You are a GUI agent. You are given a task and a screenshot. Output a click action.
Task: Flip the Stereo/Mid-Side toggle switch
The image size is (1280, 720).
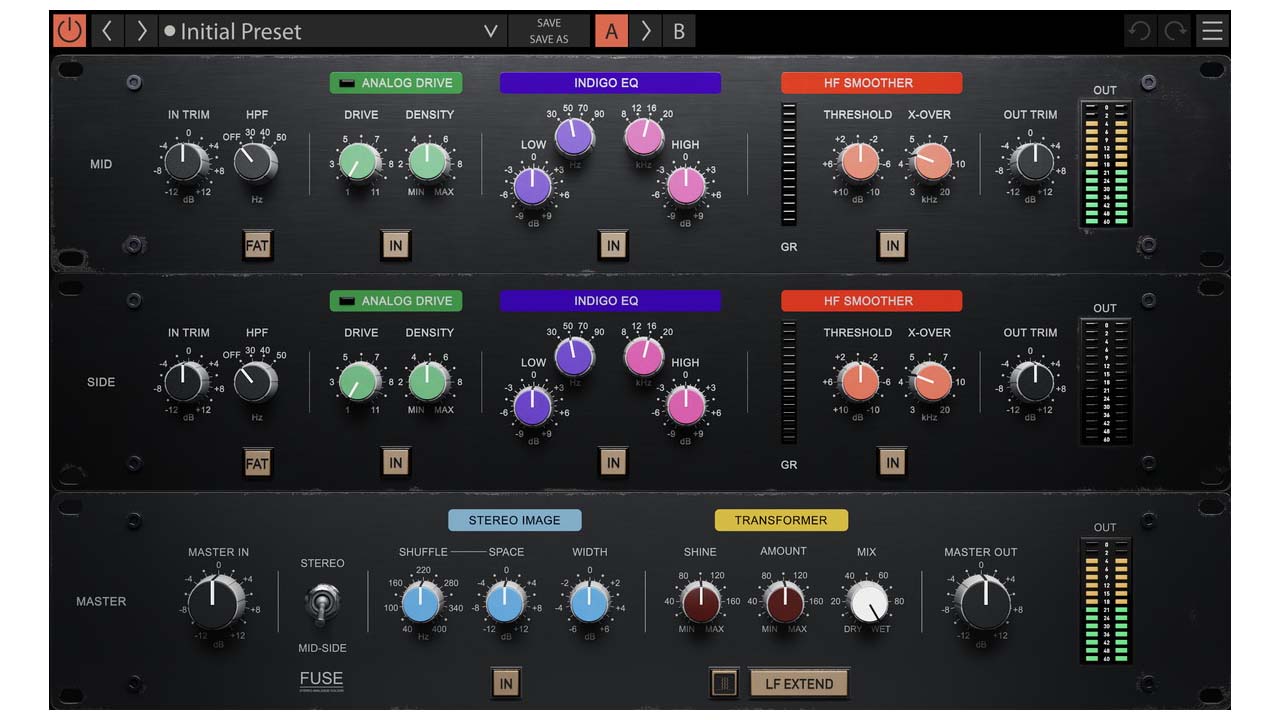[x=323, y=605]
